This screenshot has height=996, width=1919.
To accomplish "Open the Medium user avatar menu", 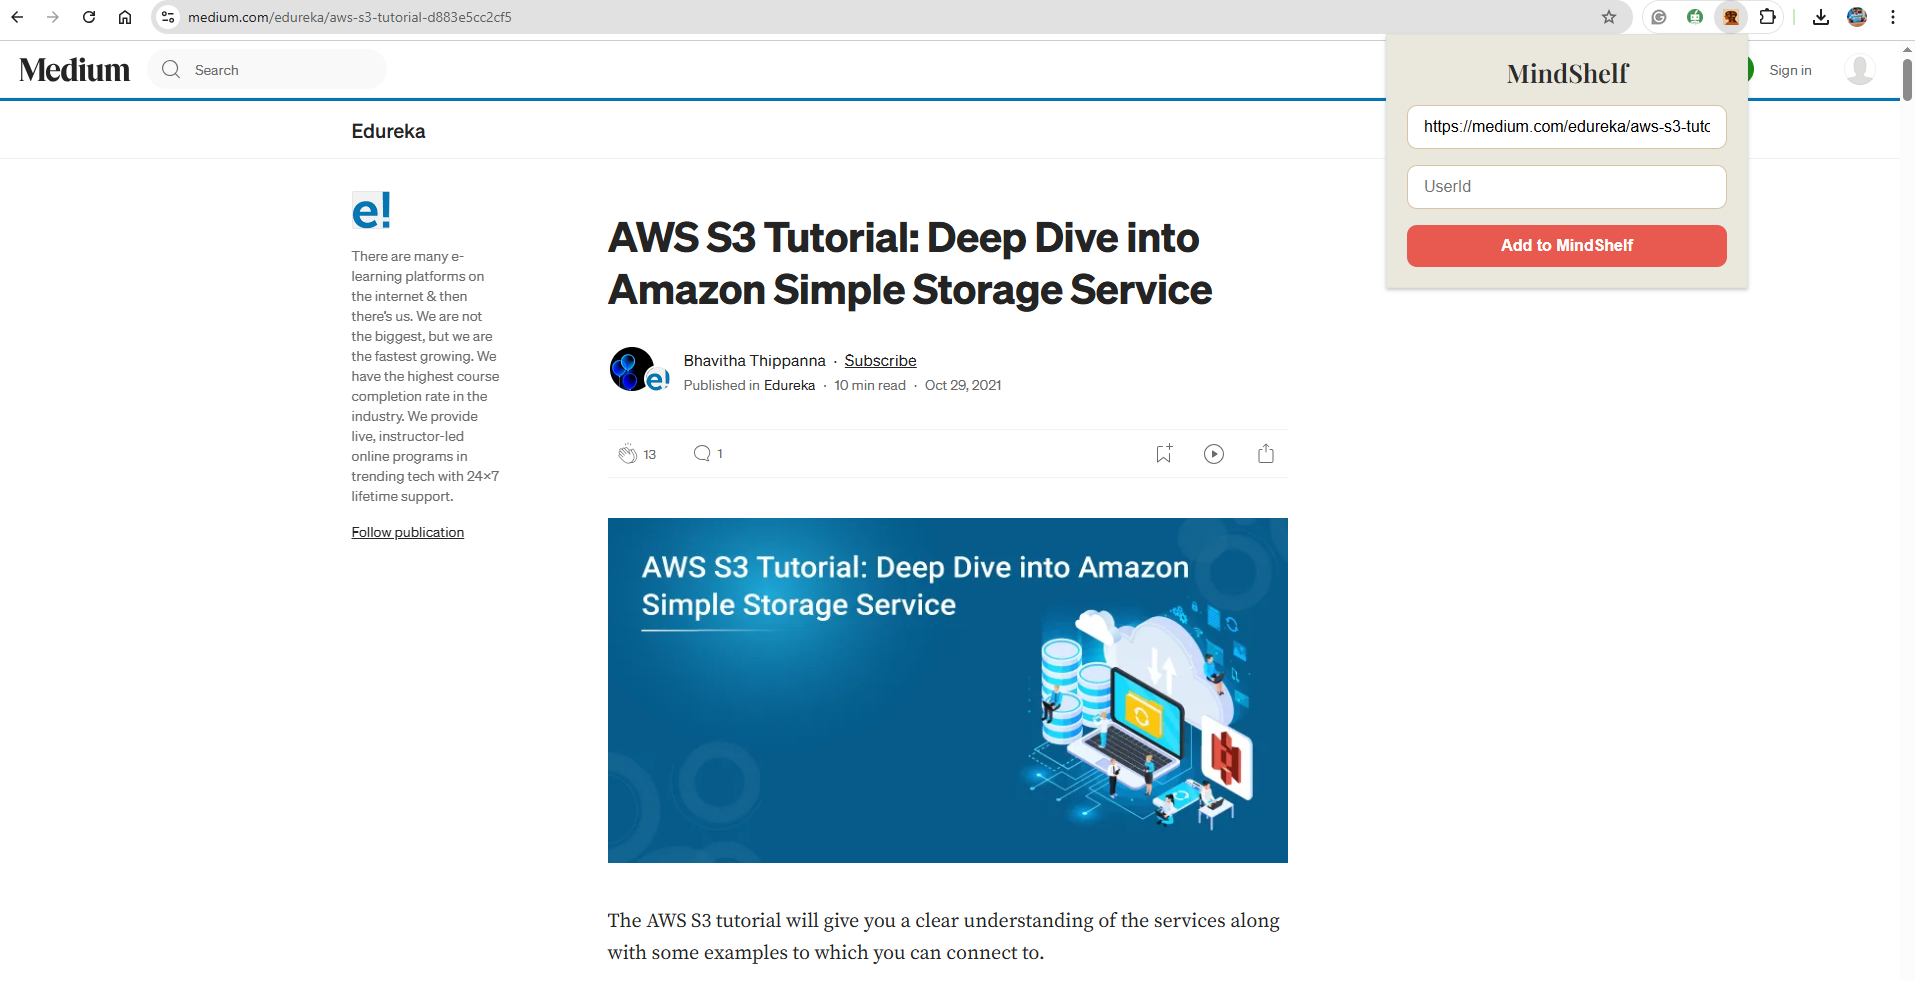I will coord(1860,70).
